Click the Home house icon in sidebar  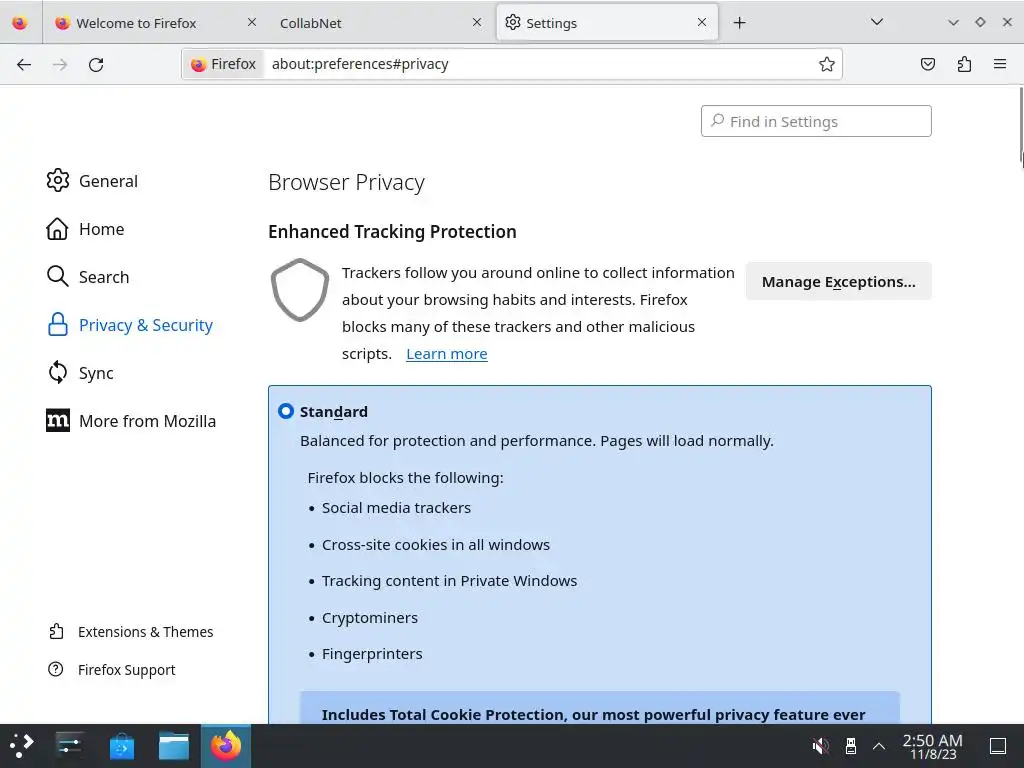(x=57, y=229)
